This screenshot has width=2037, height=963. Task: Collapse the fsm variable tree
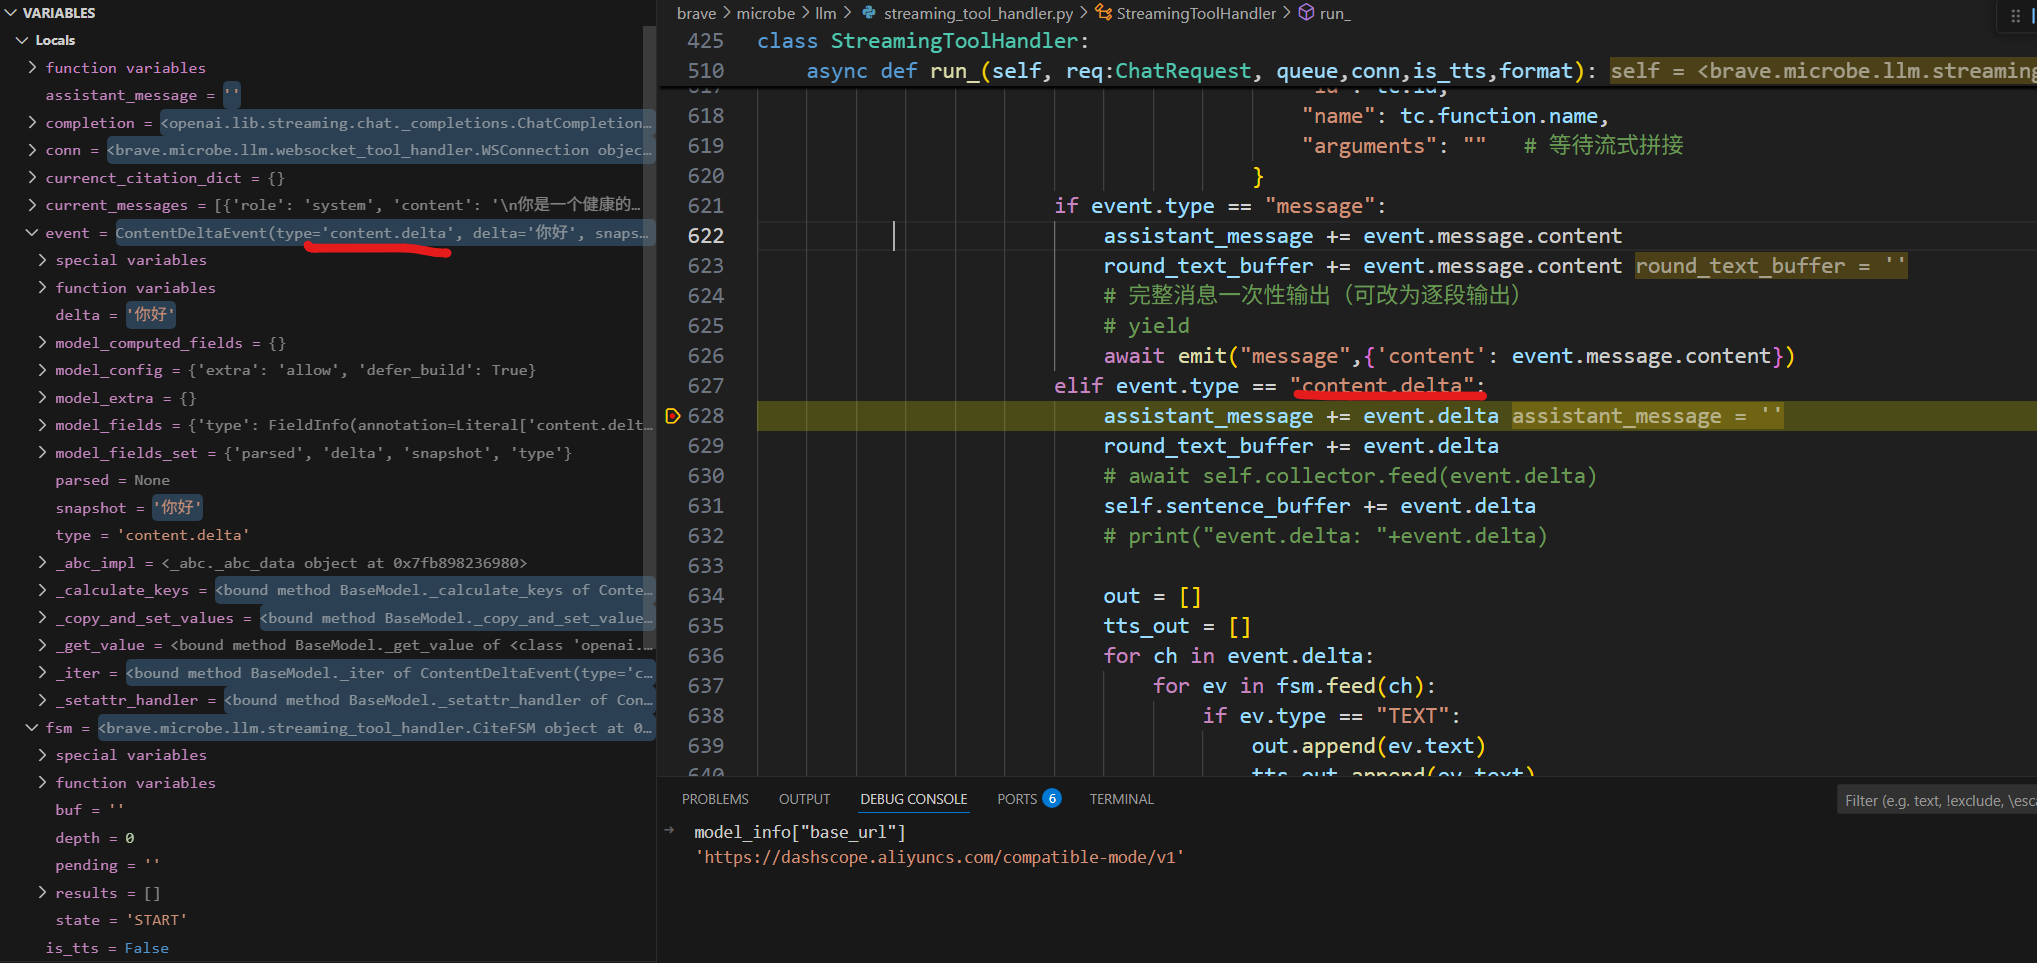32,728
